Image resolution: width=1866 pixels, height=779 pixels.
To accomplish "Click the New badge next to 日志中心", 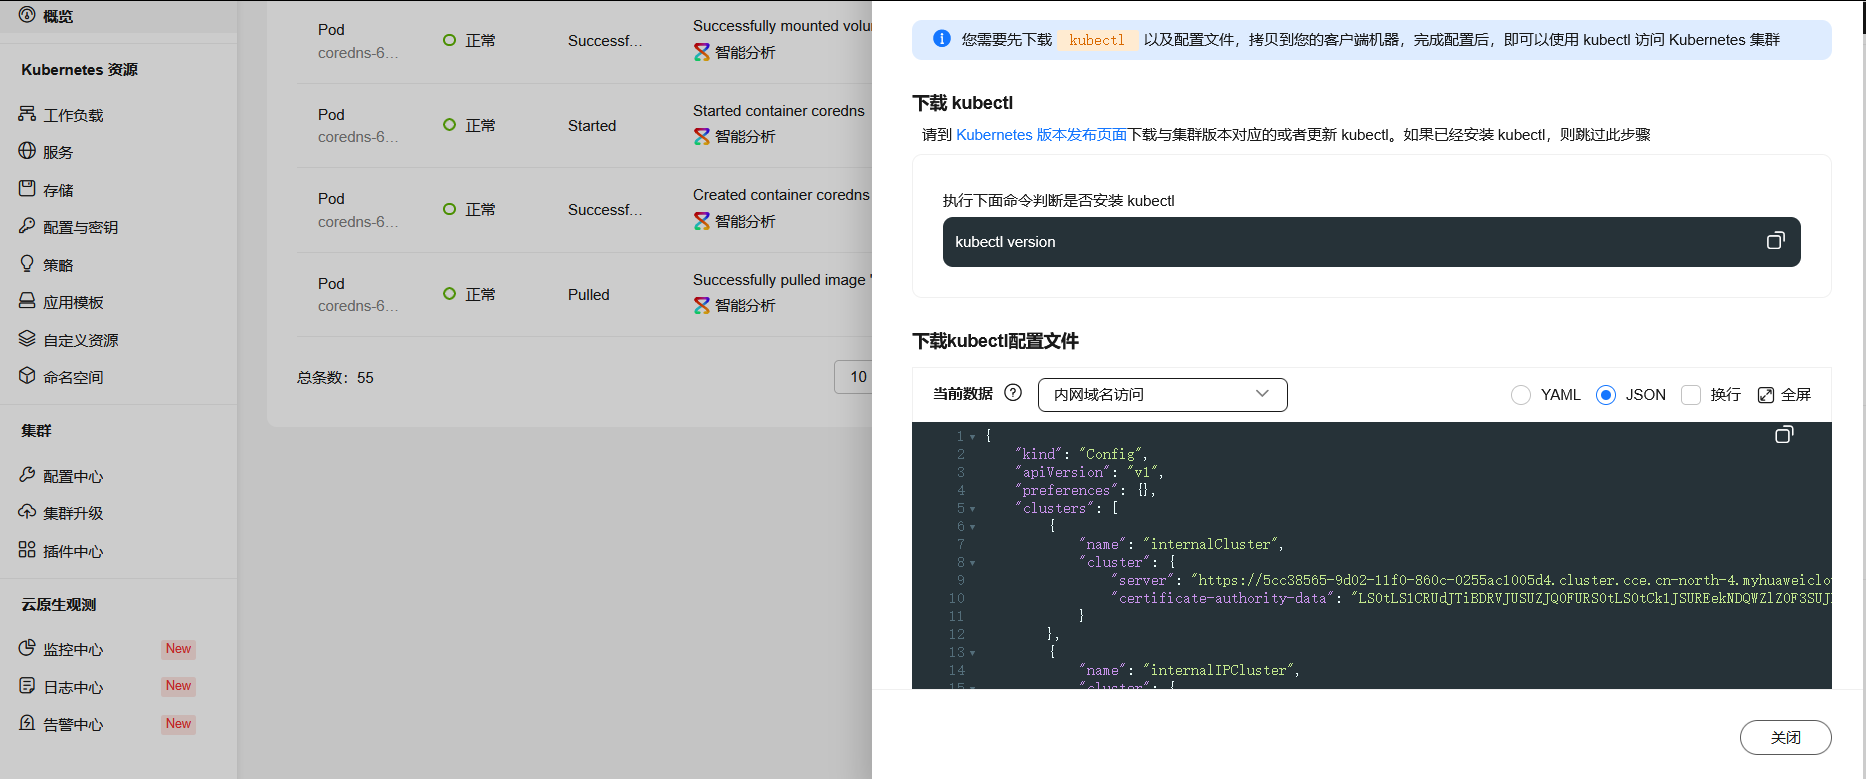I will click(x=178, y=686).
